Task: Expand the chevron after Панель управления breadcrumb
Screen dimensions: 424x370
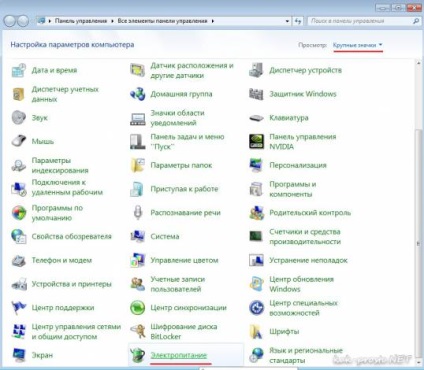Action: tap(112, 21)
